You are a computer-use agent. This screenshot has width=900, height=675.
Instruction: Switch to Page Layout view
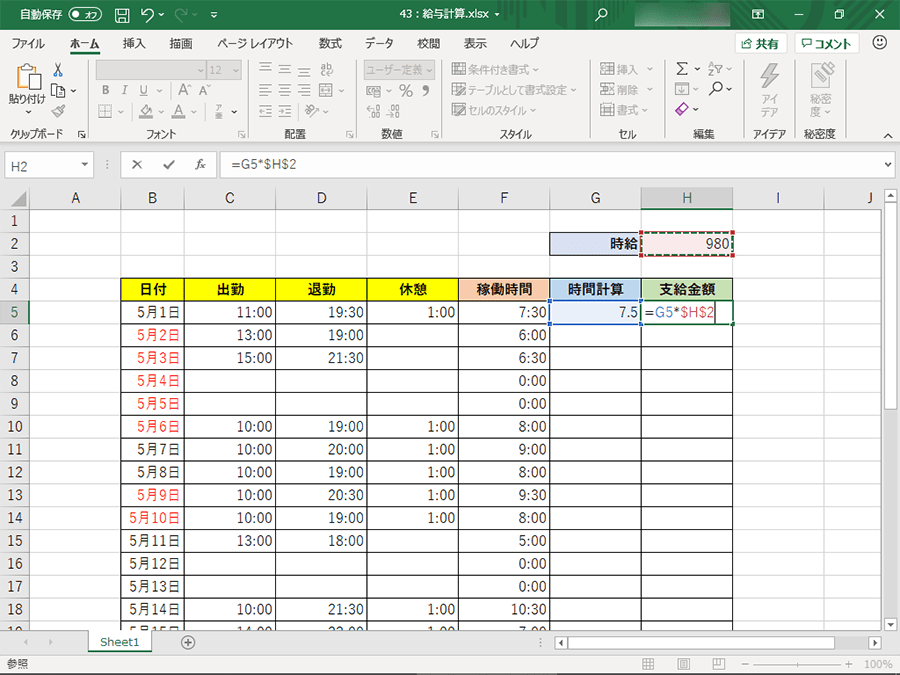pyautogui.click(x=683, y=664)
